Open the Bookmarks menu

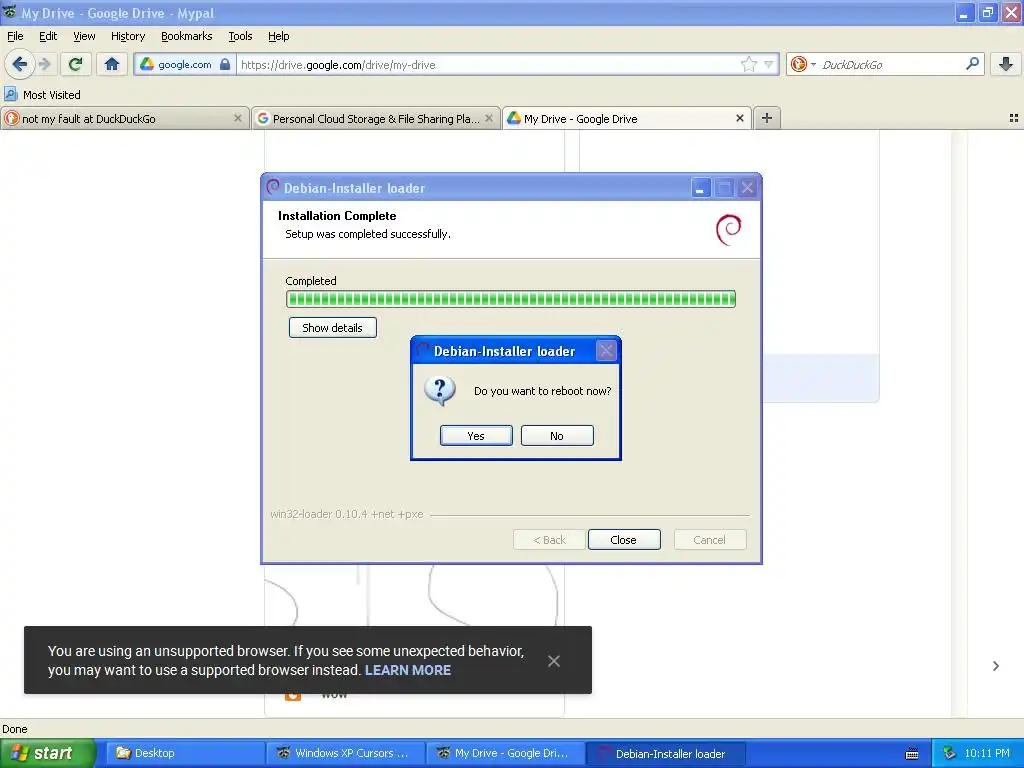tap(186, 36)
